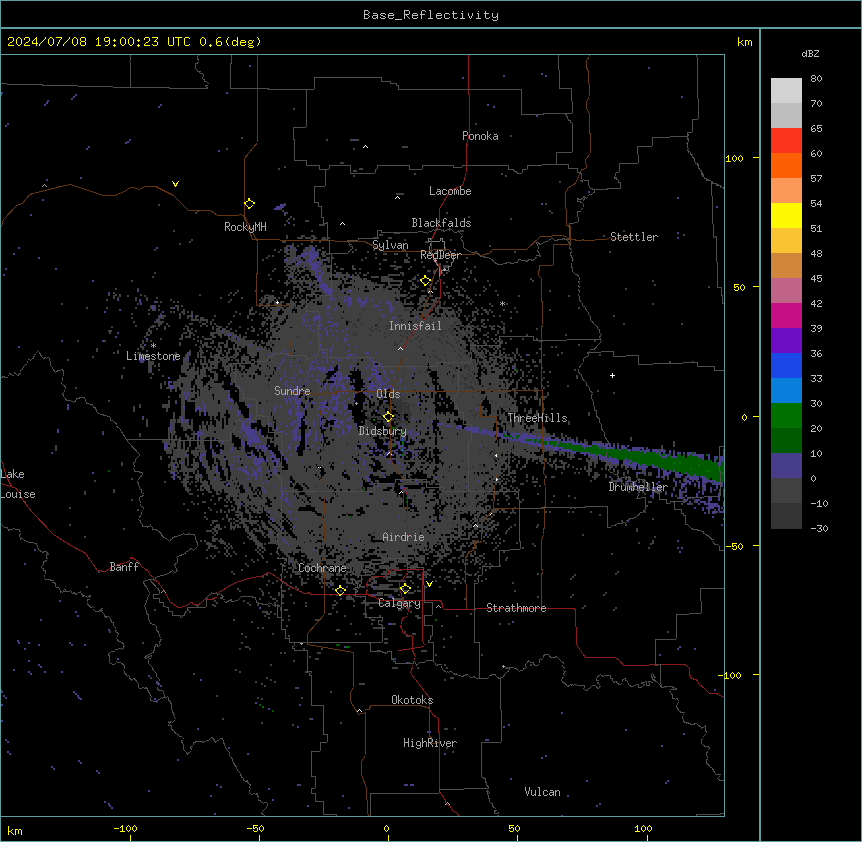
Task: Click the Banff label
Action: pyautogui.click(x=124, y=567)
